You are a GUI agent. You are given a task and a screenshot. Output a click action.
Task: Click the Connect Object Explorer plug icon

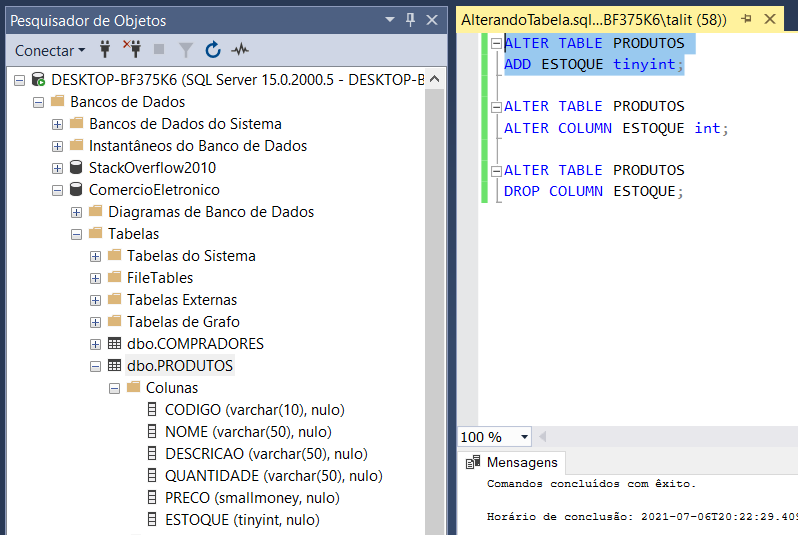coord(105,49)
